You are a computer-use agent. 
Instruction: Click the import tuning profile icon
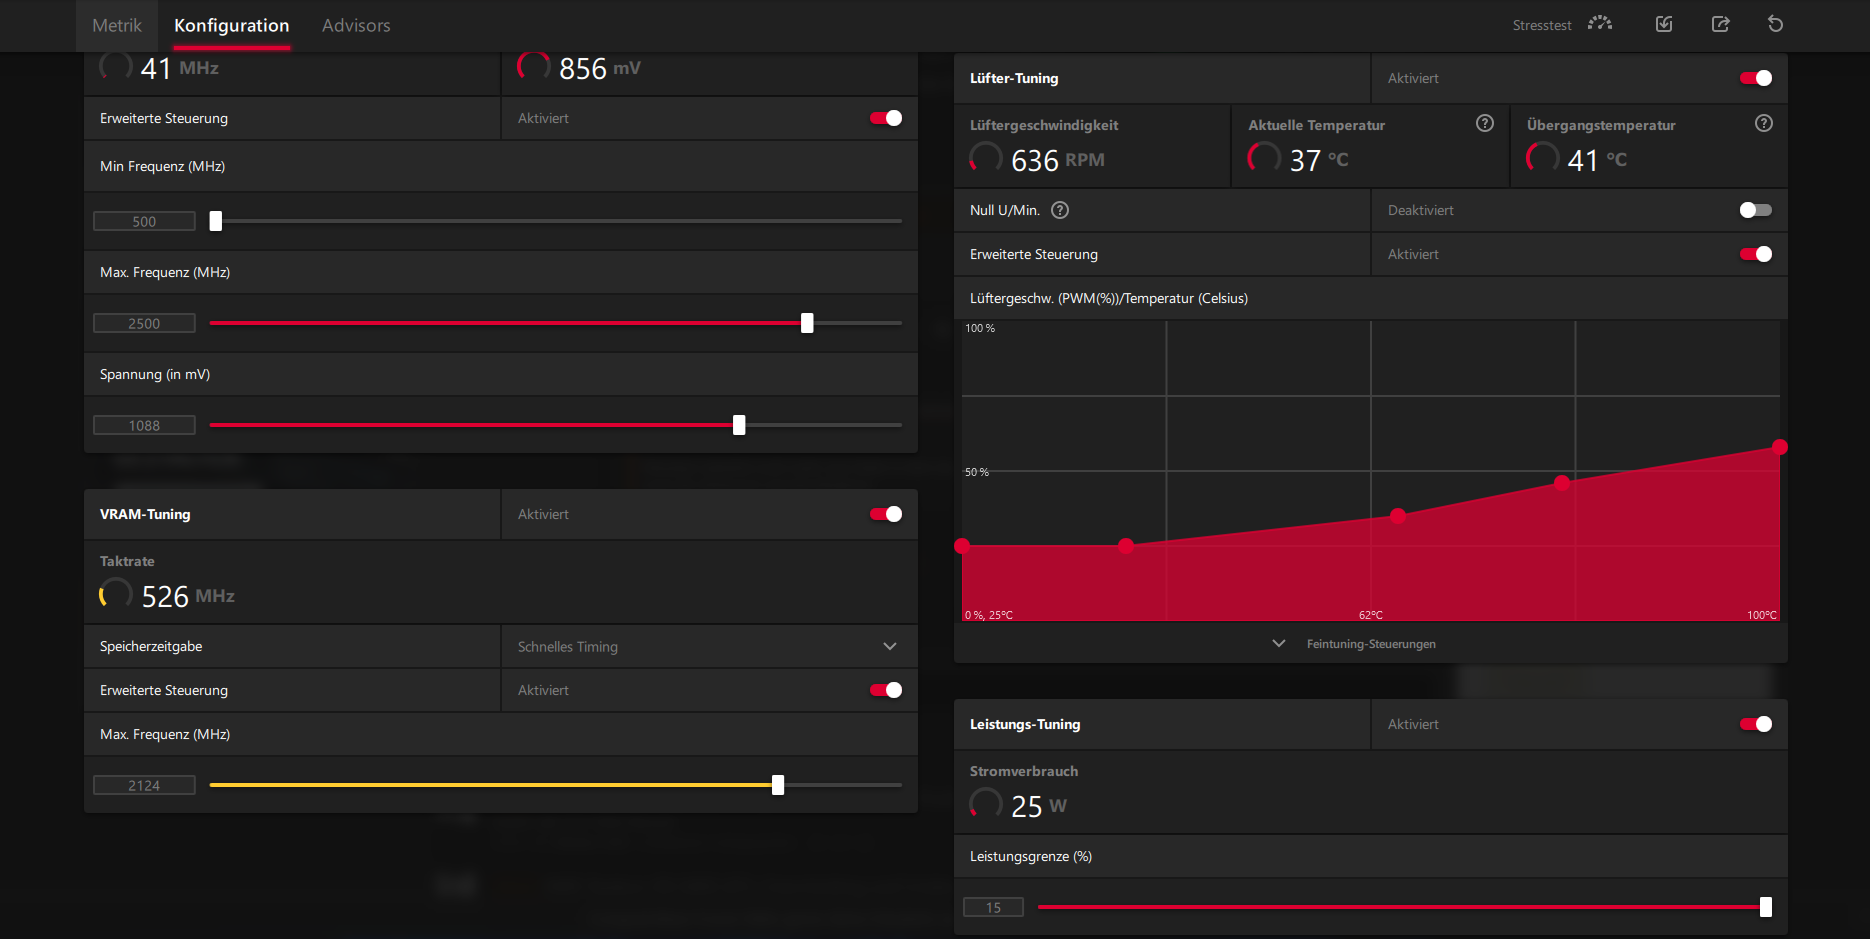1664,24
